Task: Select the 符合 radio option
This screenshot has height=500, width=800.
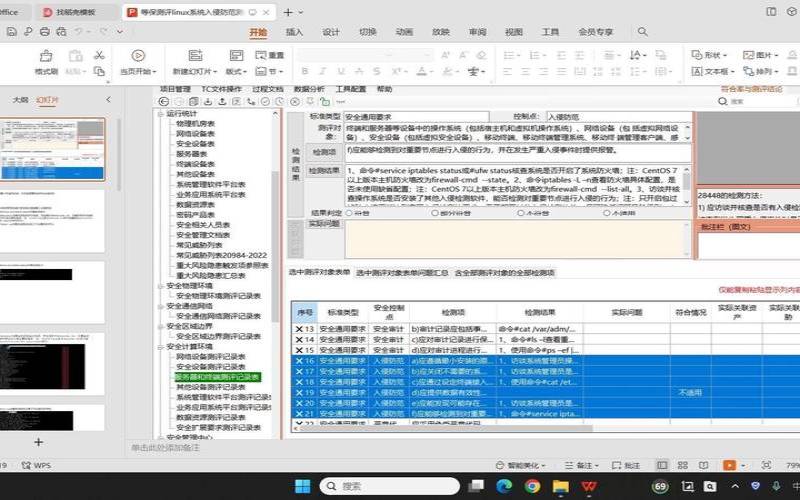Action: pos(349,213)
